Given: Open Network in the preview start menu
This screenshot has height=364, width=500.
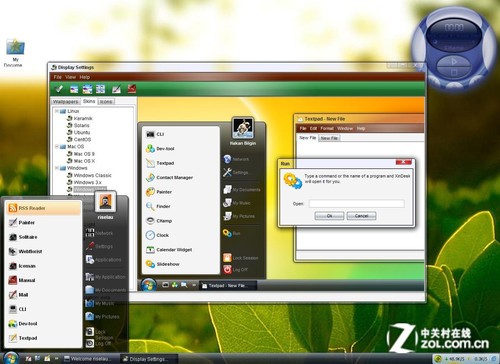Looking at the screenshot, I should pyautogui.click(x=236, y=159).
